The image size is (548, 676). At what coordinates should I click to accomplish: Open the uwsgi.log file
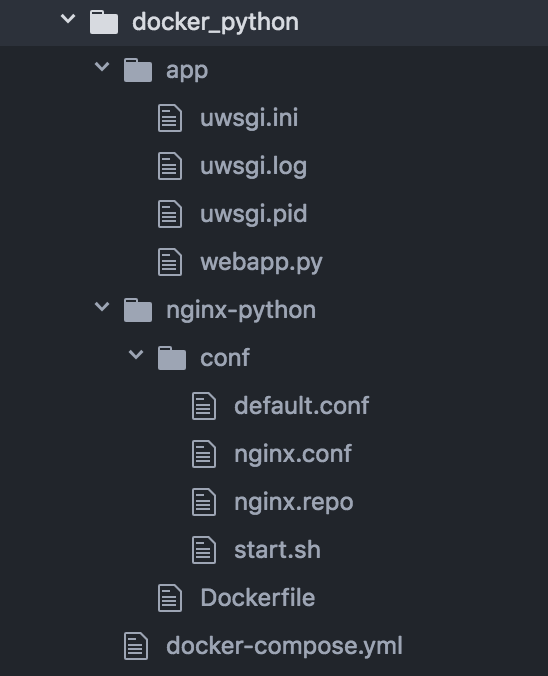[x=254, y=167]
